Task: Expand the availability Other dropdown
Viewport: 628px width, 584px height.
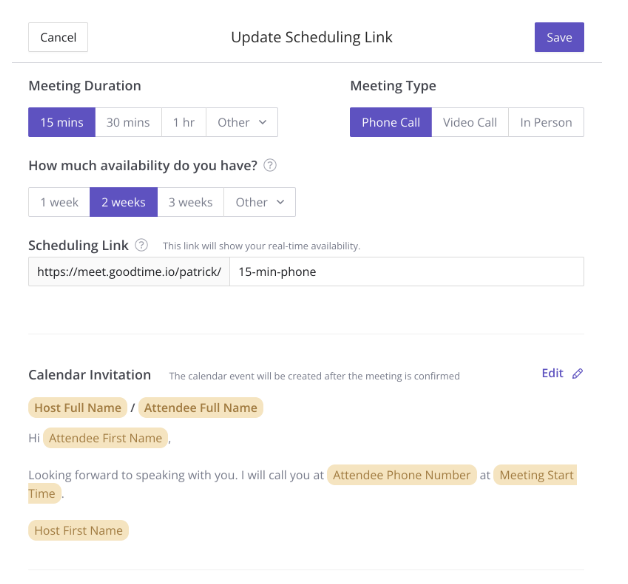Action: point(259,202)
